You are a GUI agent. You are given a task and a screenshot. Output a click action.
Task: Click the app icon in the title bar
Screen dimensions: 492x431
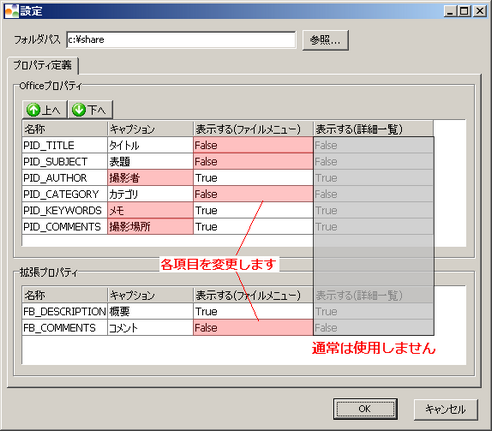click(x=11, y=11)
